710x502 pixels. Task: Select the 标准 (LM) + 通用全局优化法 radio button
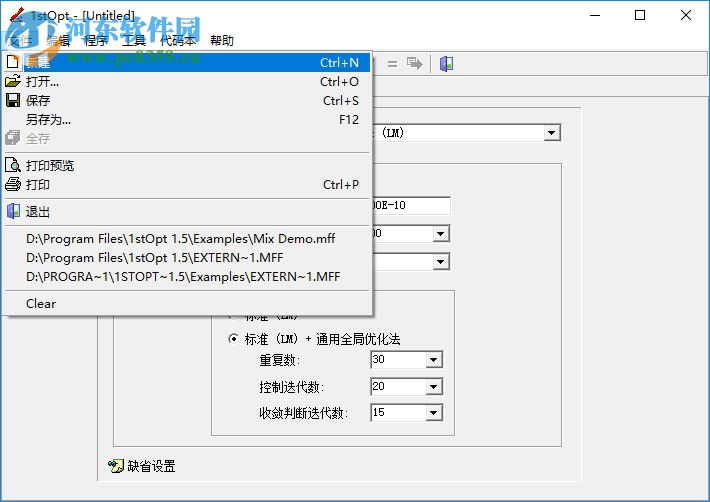tap(233, 339)
